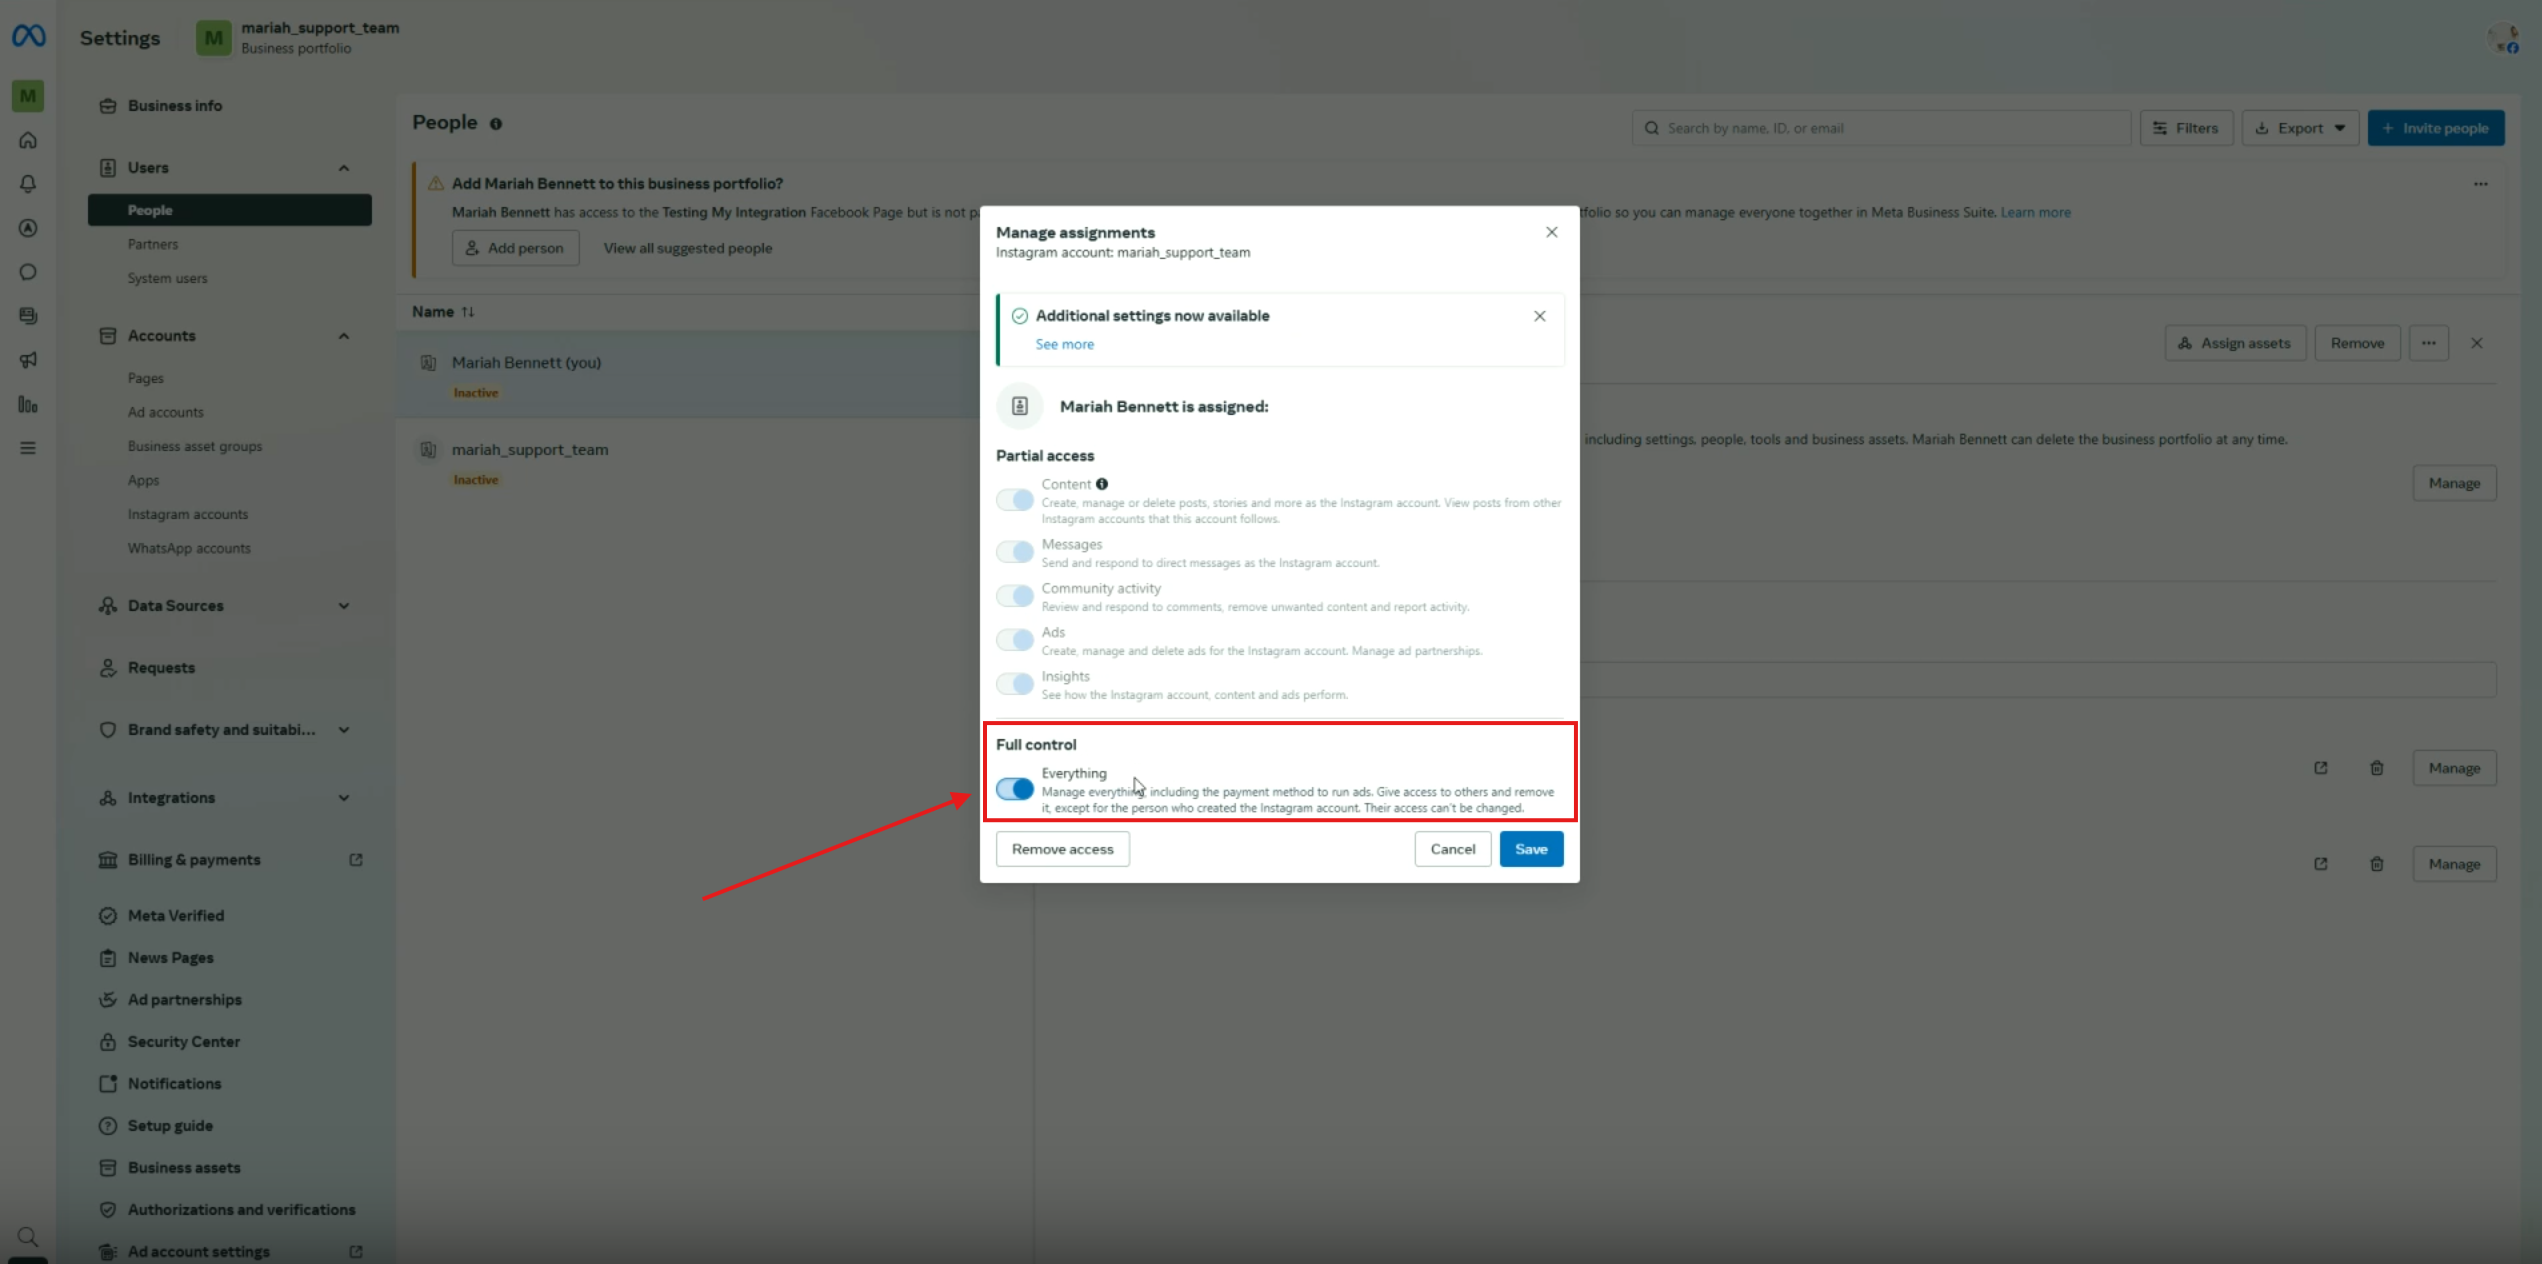Open WhatsApp accounts under Accounts

[189, 548]
